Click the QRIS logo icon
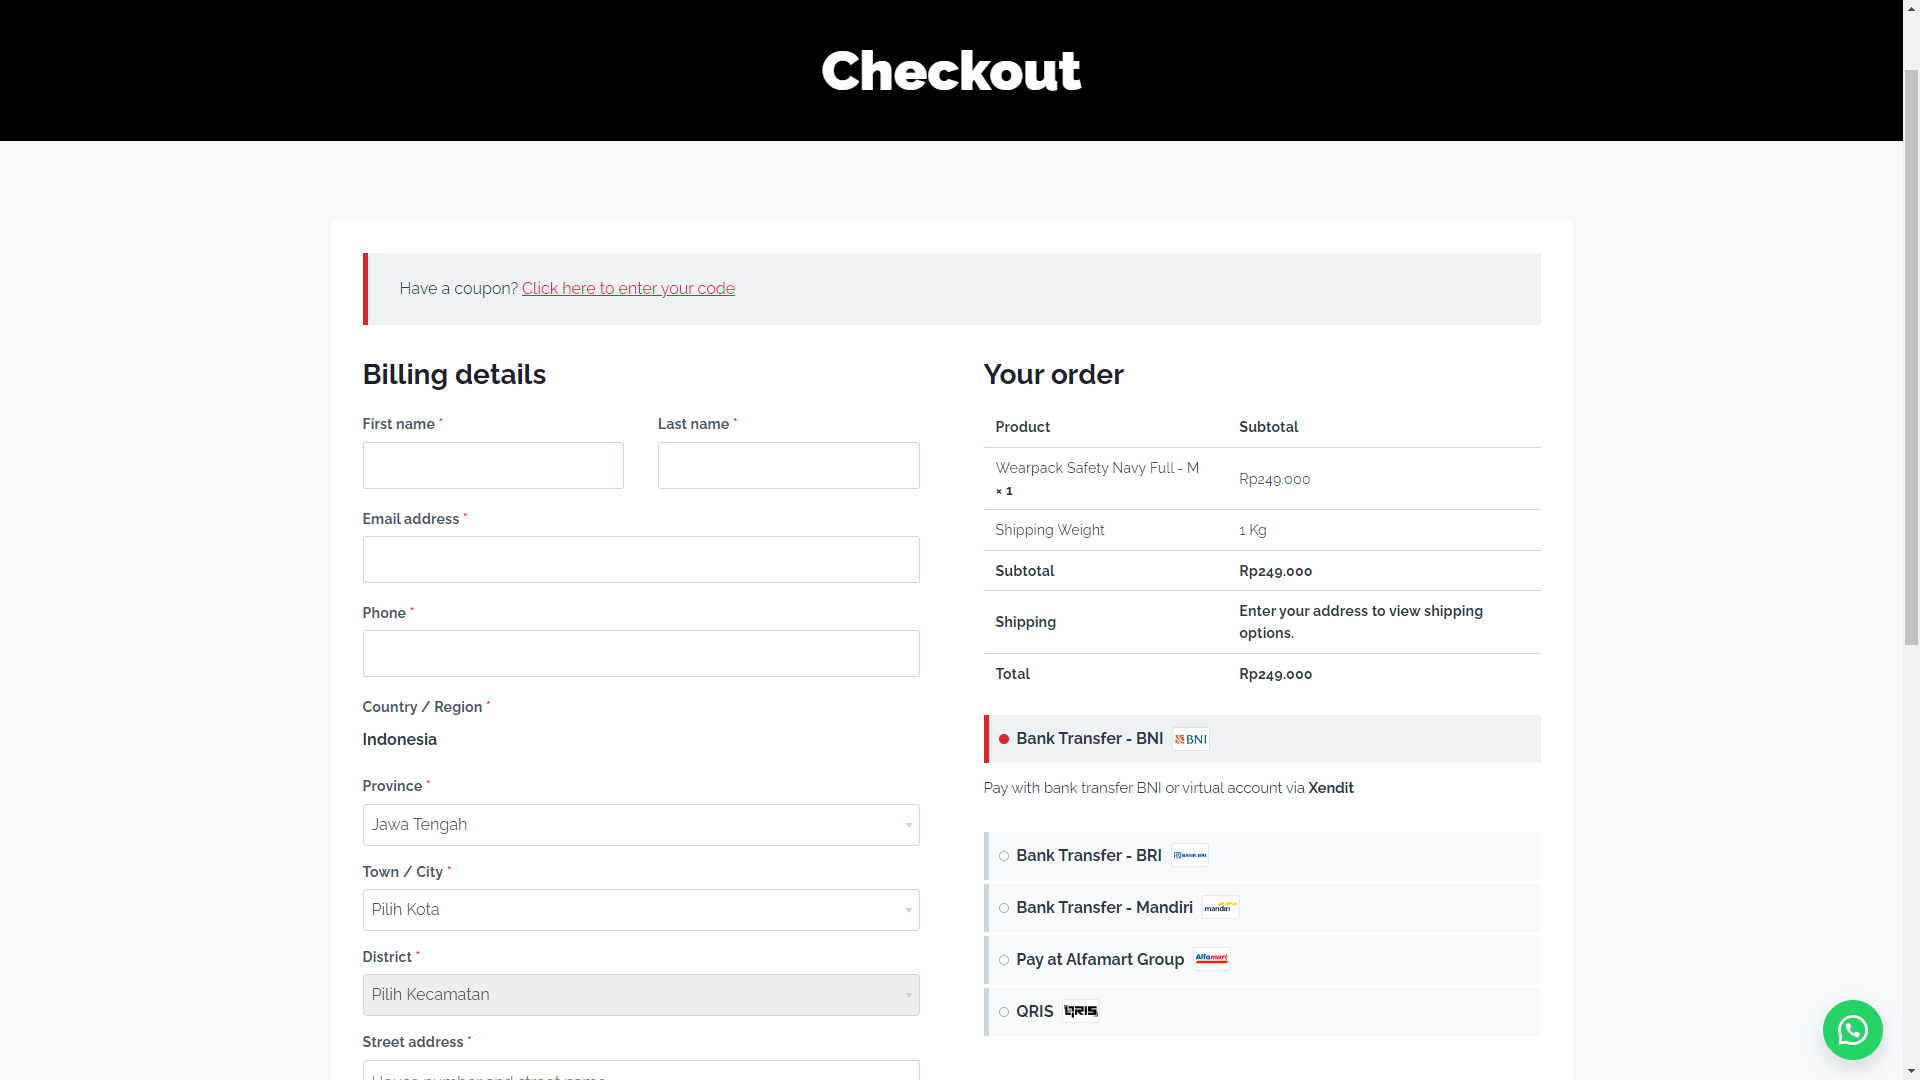The height and width of the screenshot is (1080, 1920). click(1080, 1011)
